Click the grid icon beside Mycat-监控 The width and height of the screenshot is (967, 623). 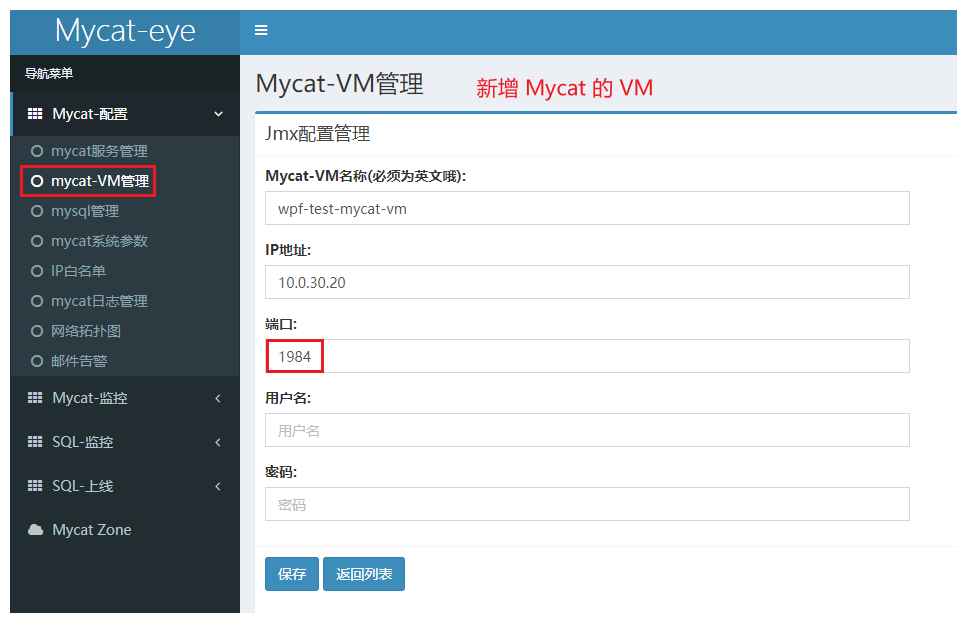click(x=34, y=397)
